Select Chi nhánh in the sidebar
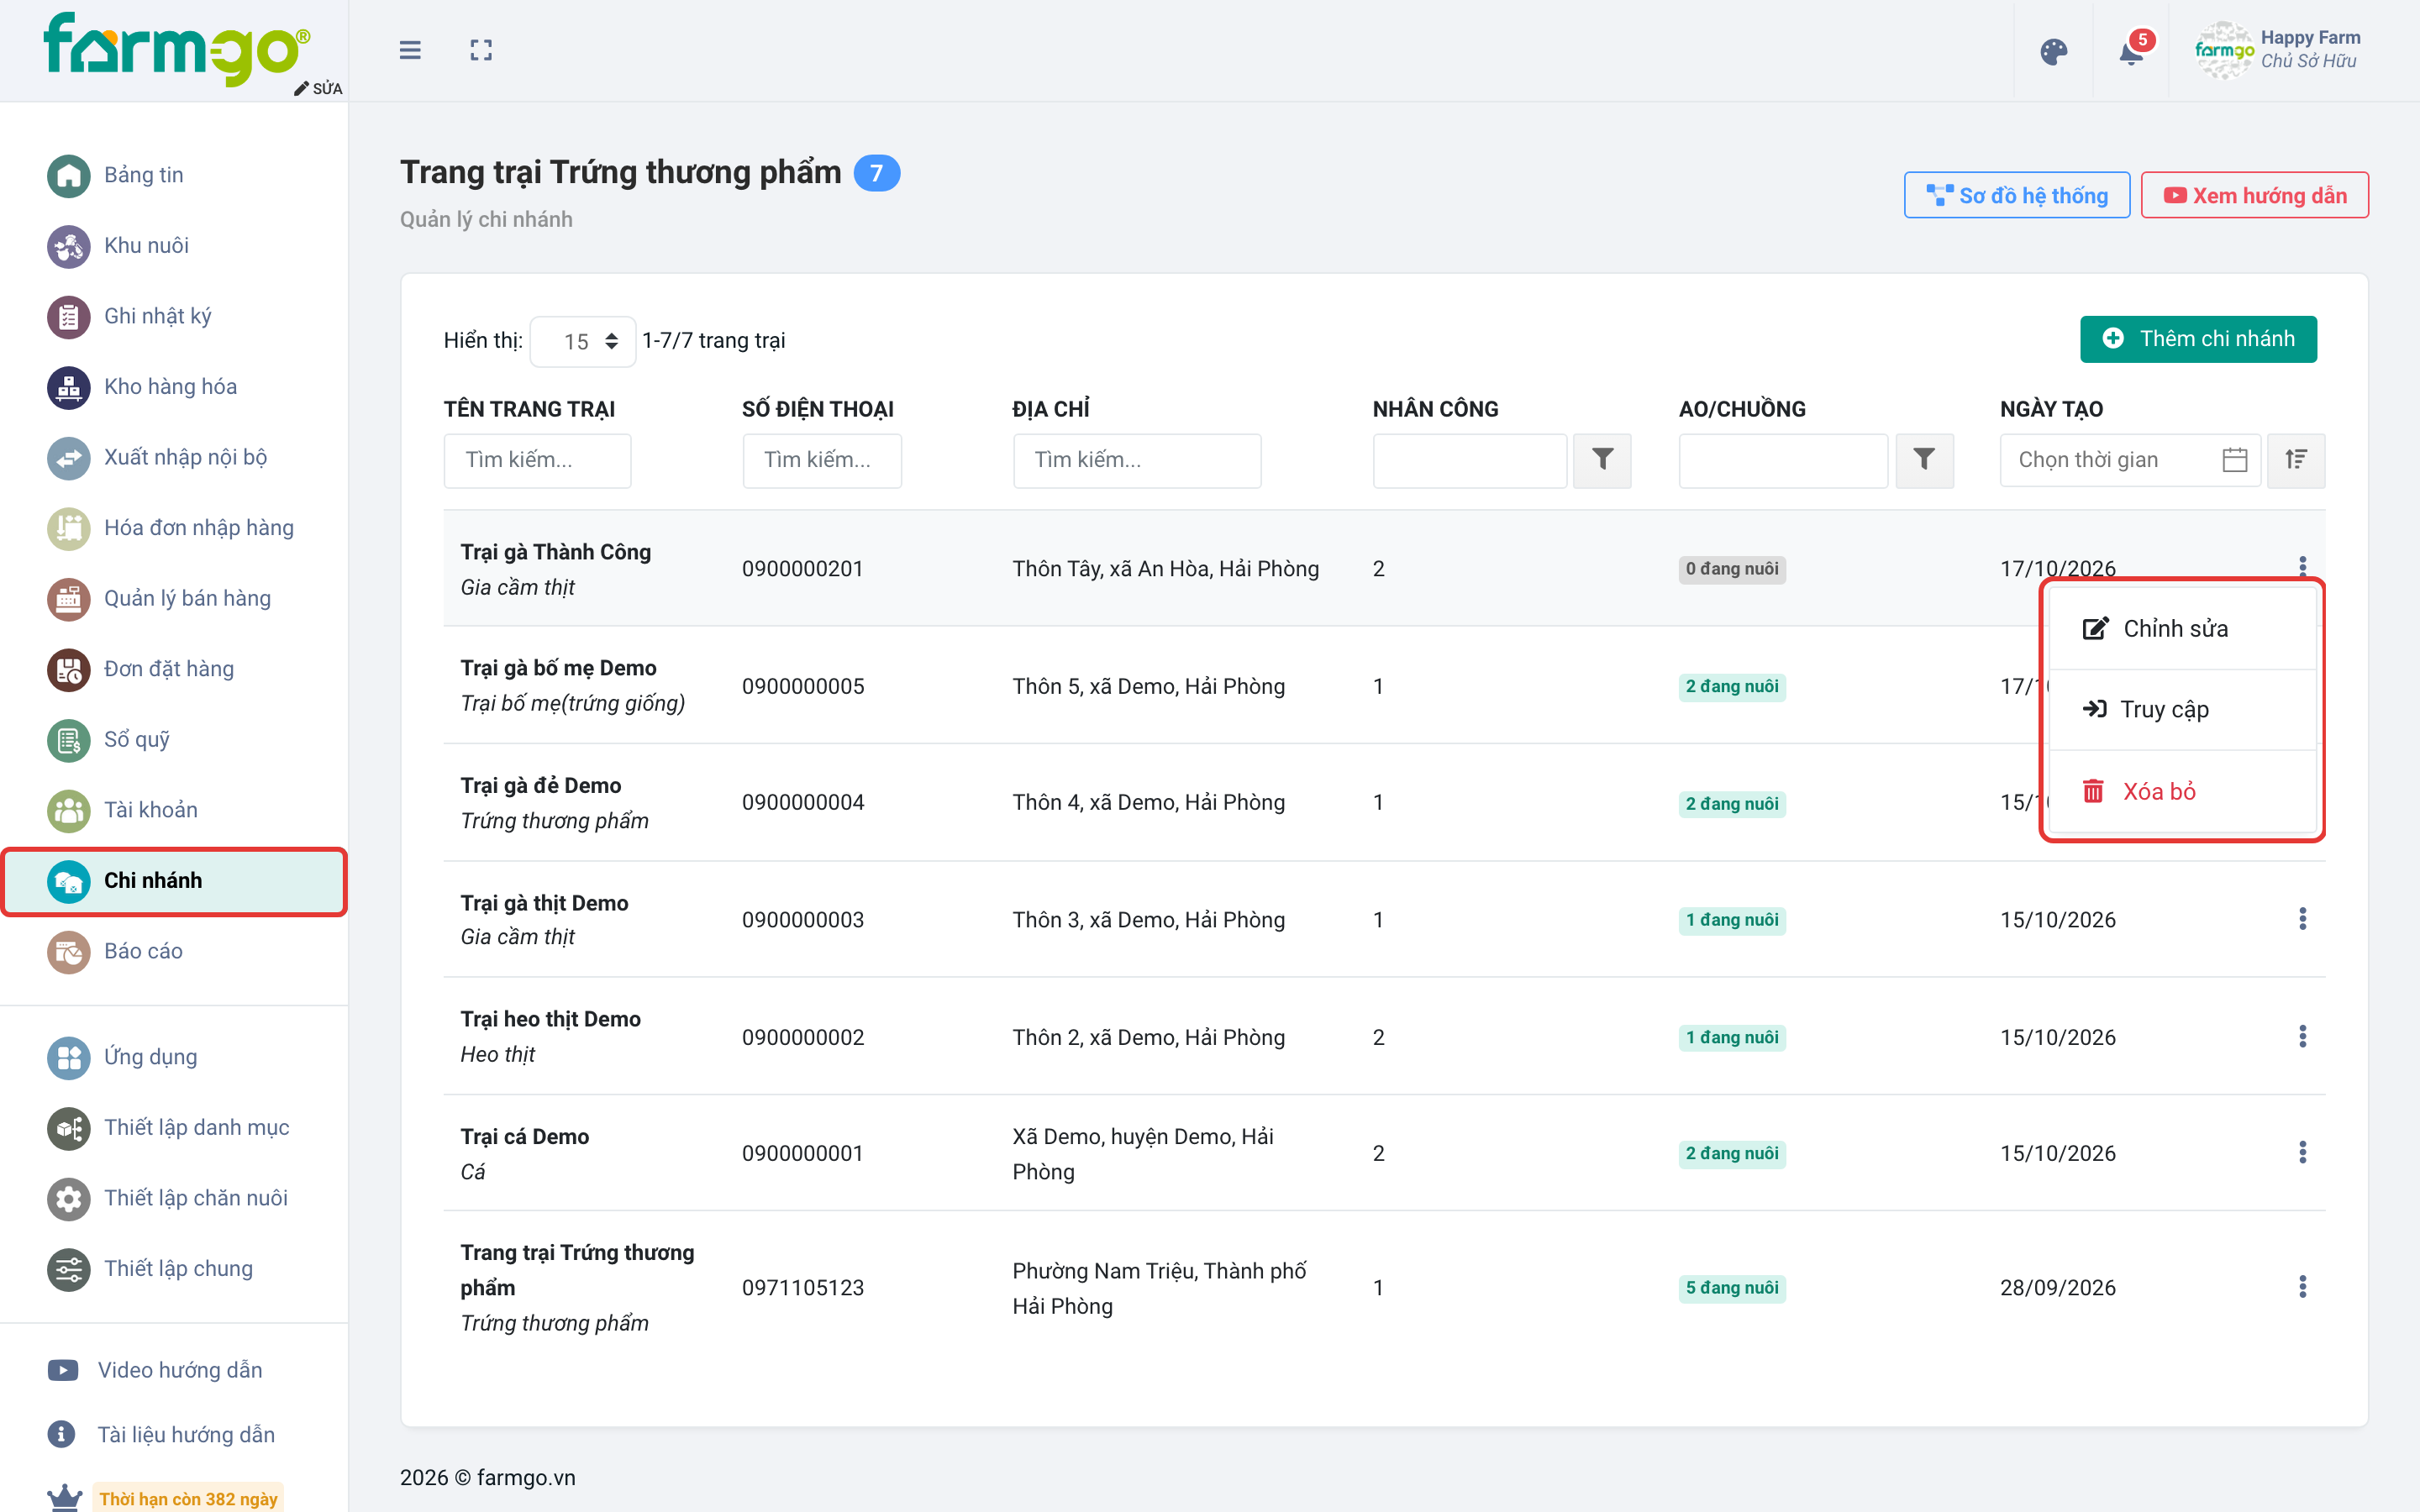Image resolution: width=2420 pixels, height=1512 pixels. click(174, 881)
